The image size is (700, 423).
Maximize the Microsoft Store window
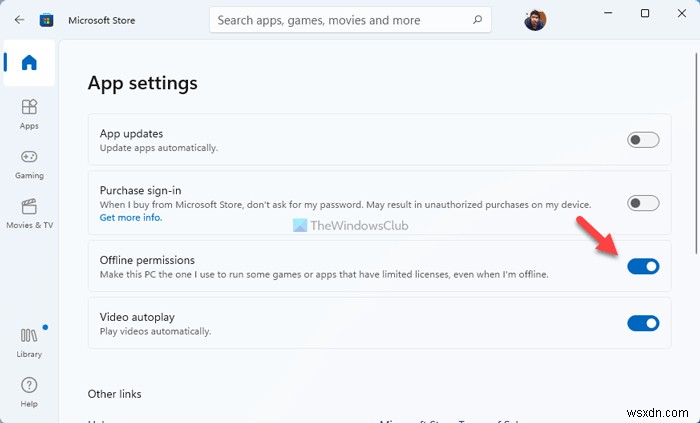pyautogui.click(x=645, y=13)
